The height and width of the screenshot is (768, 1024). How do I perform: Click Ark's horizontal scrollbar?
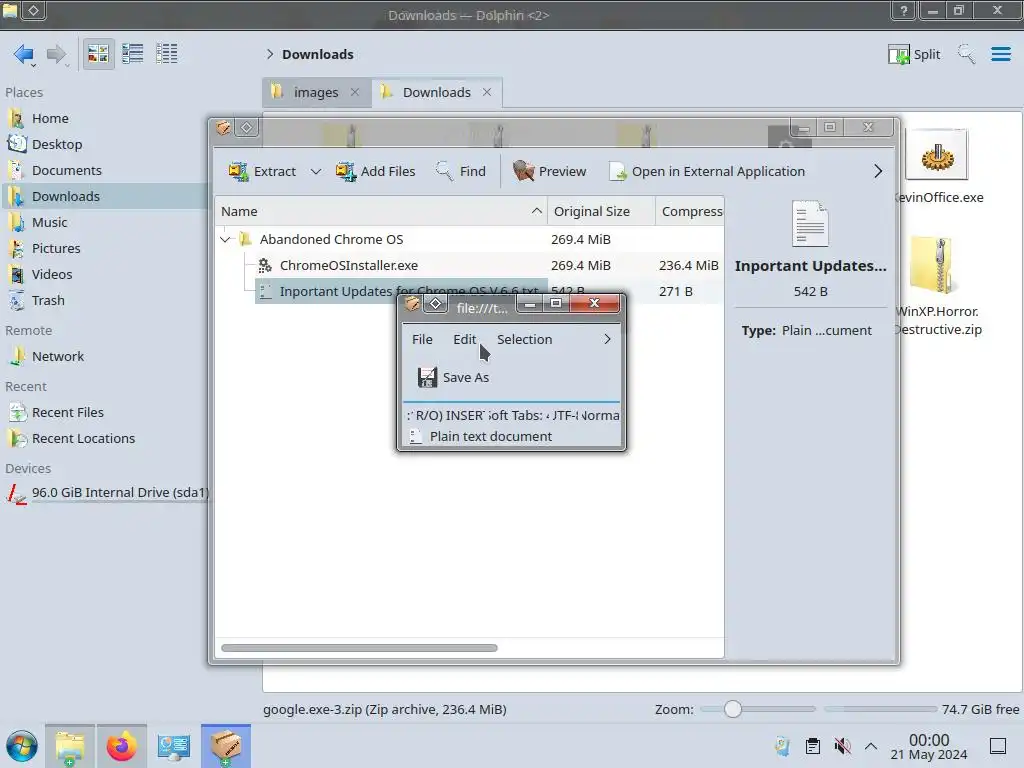(359, 648)
